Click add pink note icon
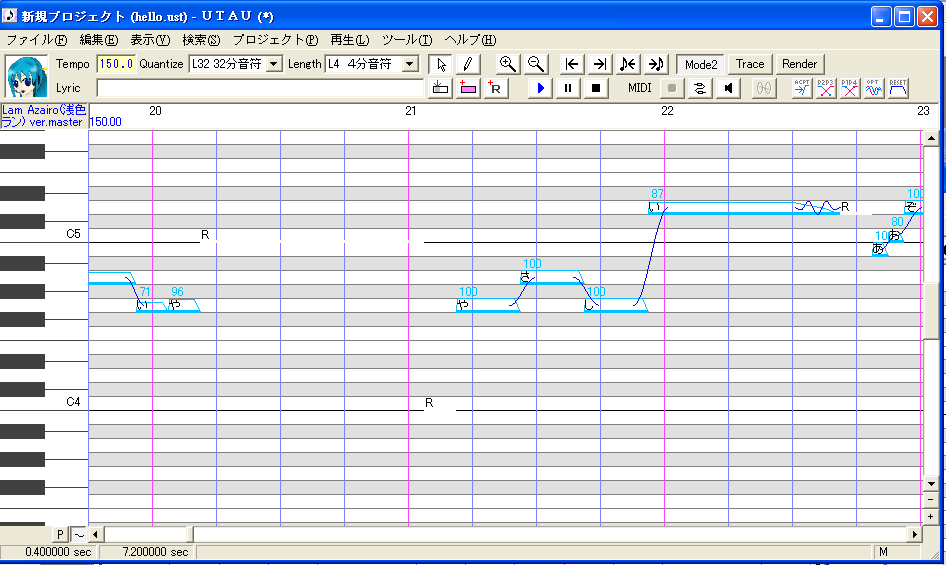Image resolution: width=946 pixels, height=565 pixels. coord(468,88)
